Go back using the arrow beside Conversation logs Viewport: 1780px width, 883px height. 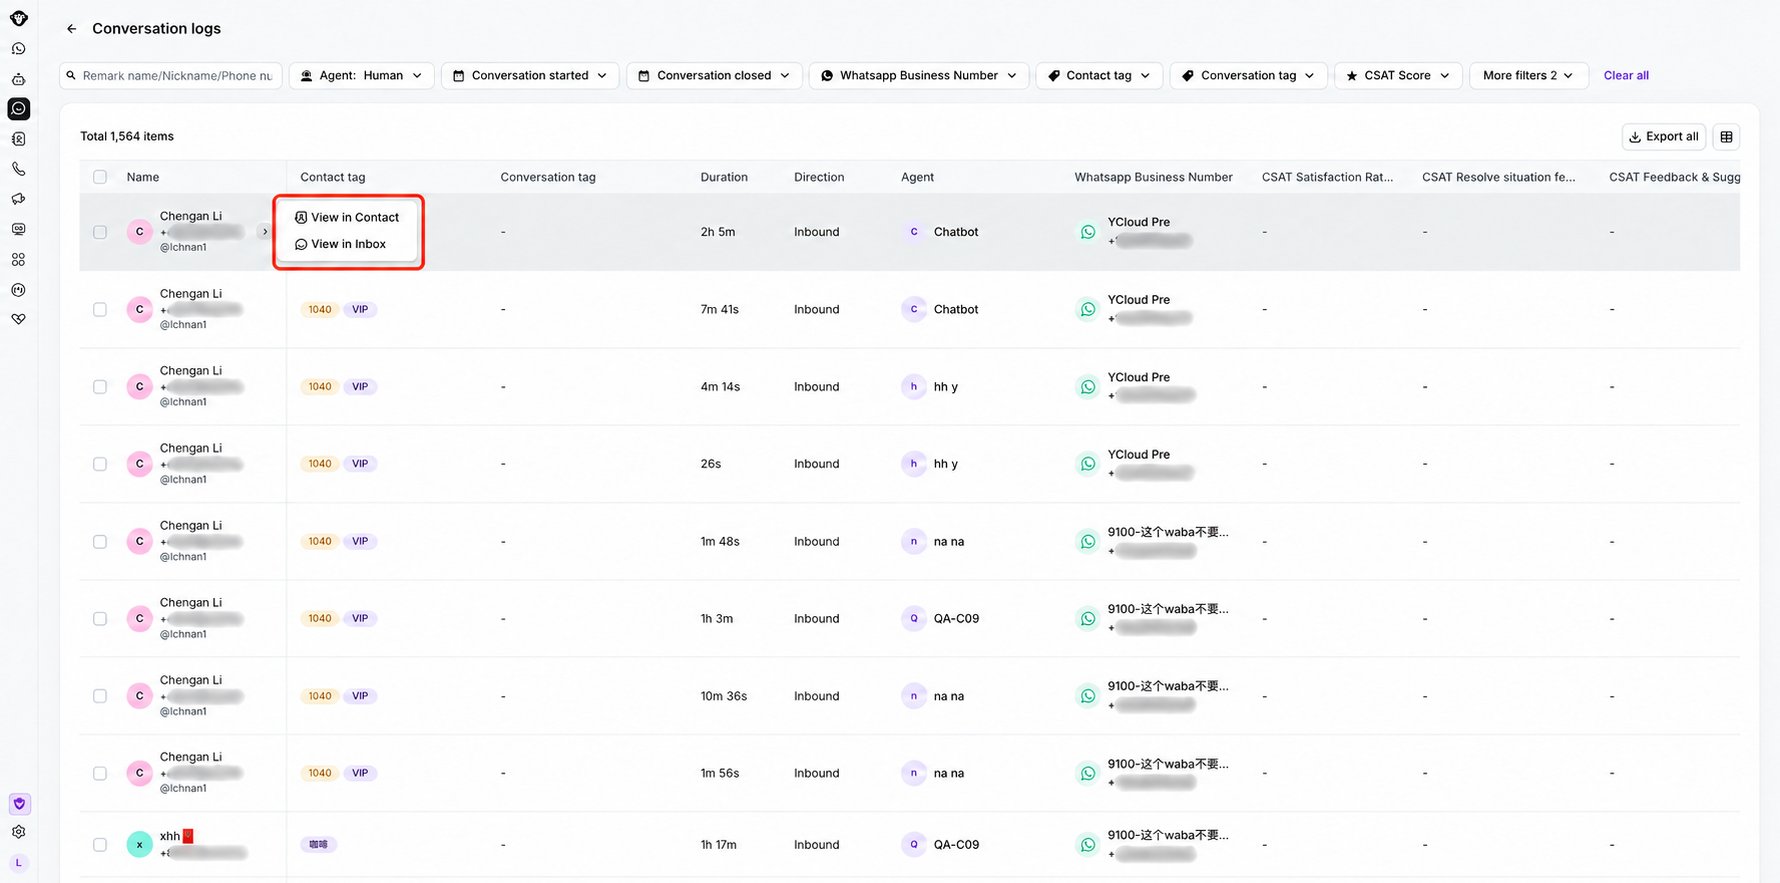(71, 29)
